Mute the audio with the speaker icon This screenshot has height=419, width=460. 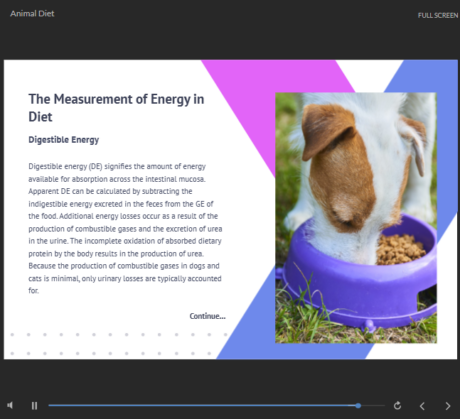click(10, 405)
